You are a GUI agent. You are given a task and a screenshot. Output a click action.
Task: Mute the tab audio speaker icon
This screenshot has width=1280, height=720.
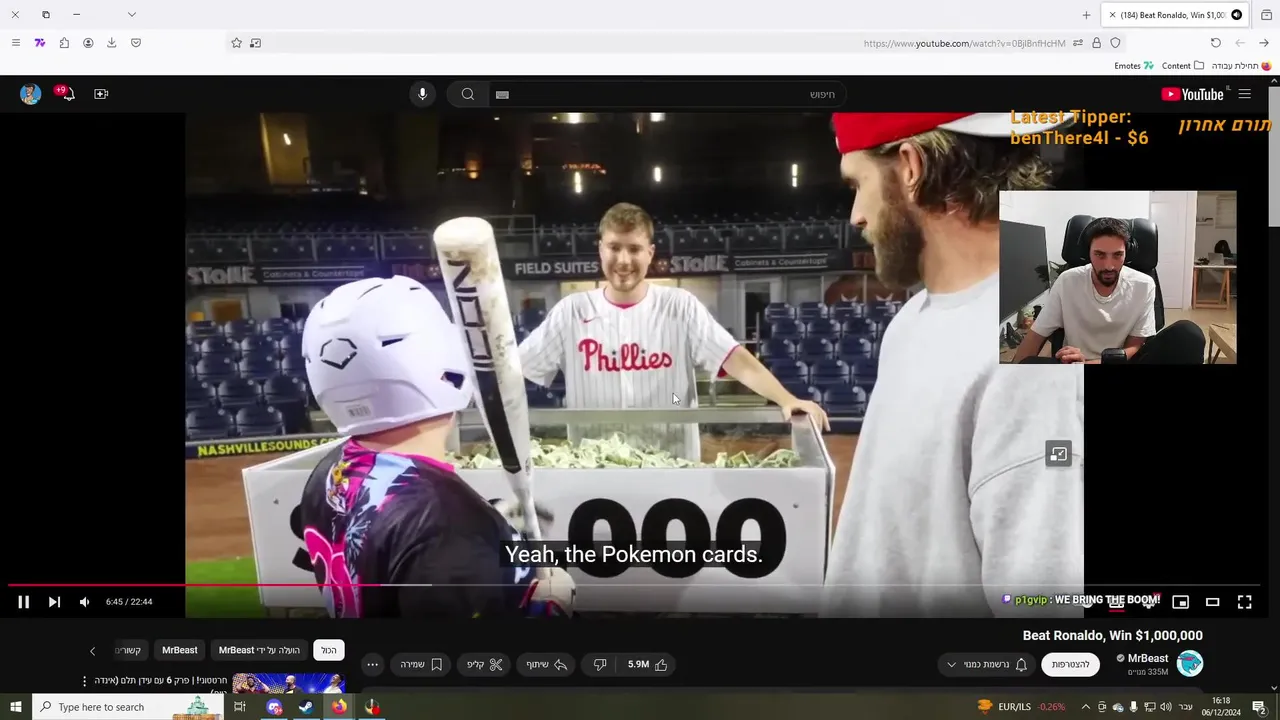pos(1237,15)
